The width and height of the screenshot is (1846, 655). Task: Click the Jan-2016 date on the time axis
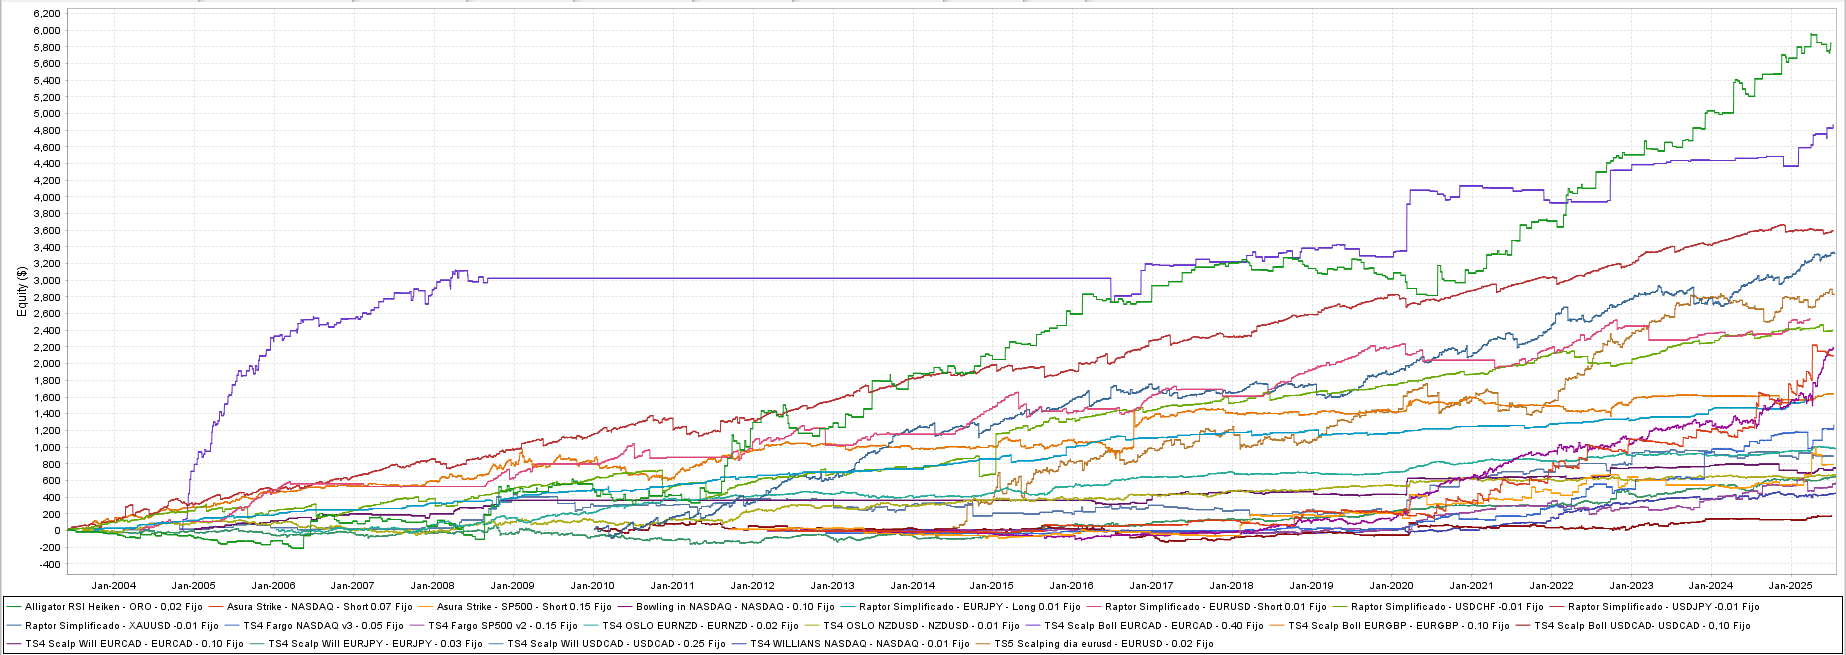[x=1072, y=586]
